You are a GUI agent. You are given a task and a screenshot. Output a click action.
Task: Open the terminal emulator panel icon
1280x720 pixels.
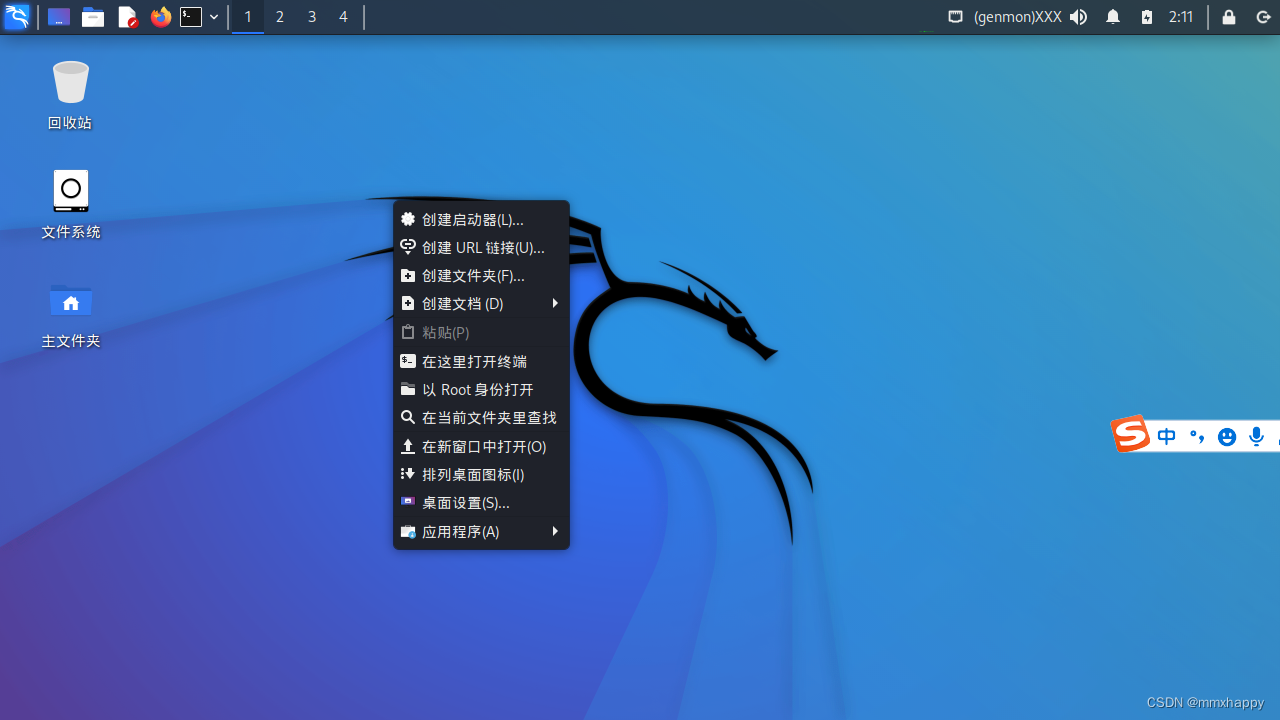click(191, 17)
